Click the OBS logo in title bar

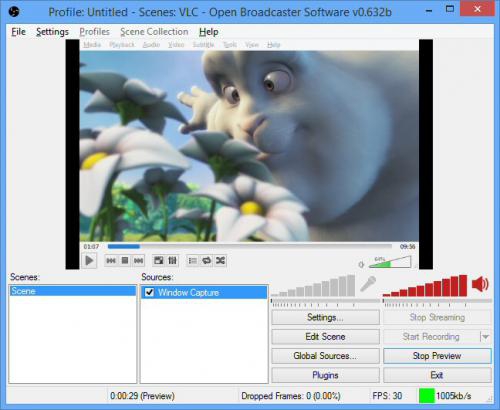pyautogui.click(x=14, y=12)
